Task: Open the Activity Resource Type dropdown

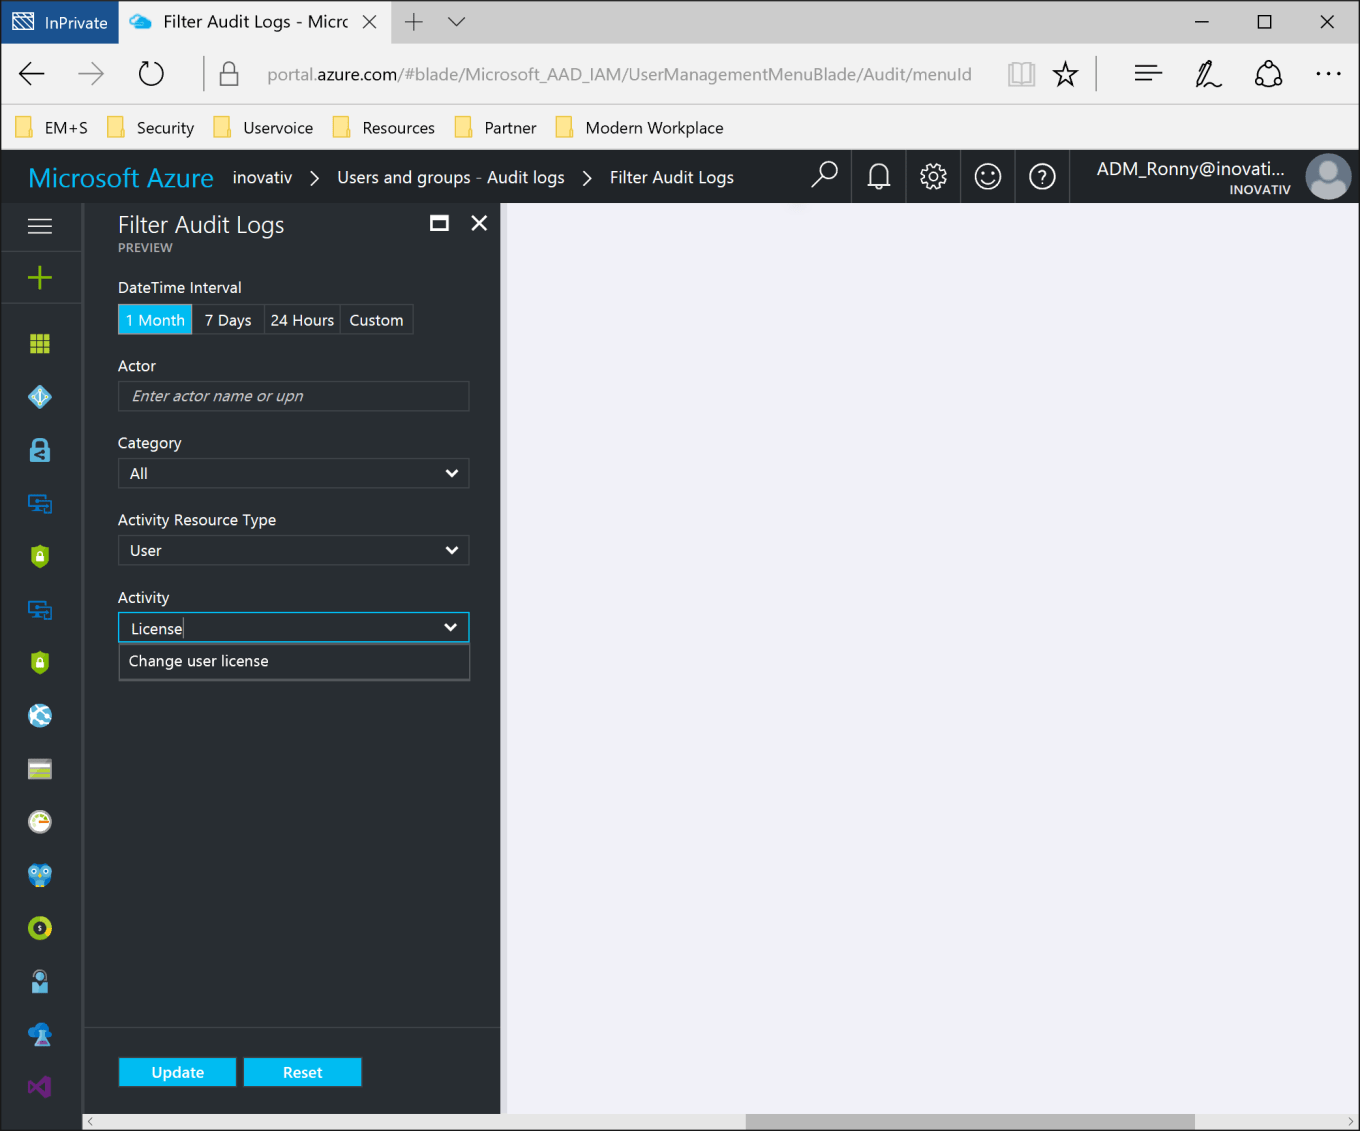Action: (x=293, y=550)
